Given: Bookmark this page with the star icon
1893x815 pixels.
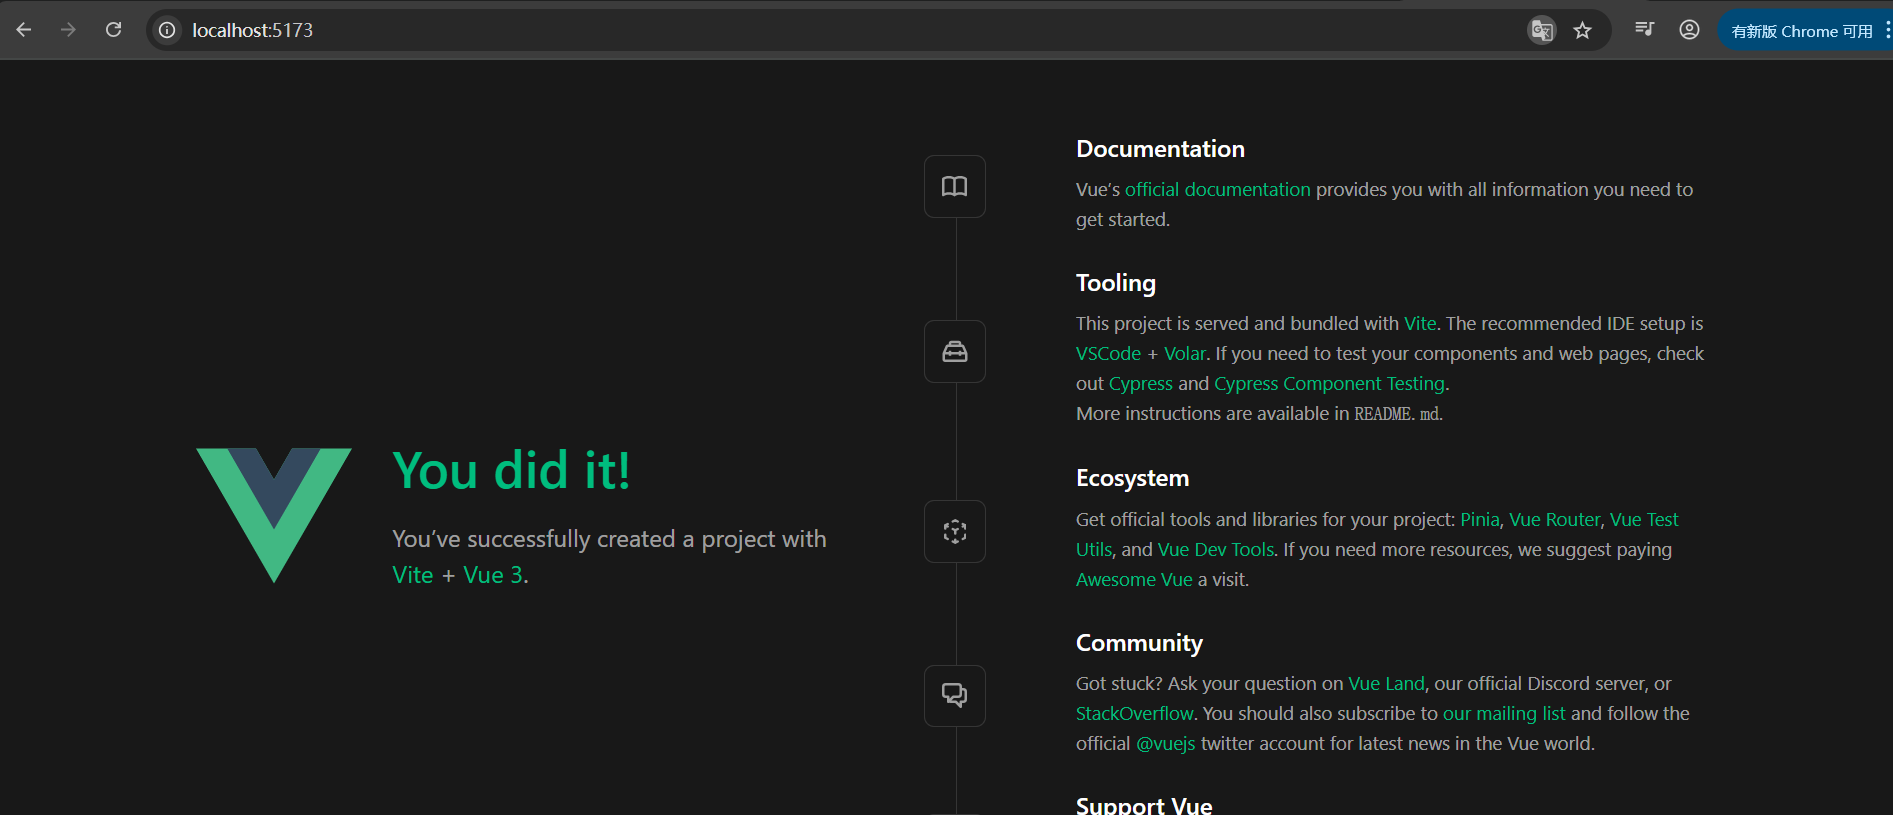Looking at the screenshot, I should click(1582, 30).
